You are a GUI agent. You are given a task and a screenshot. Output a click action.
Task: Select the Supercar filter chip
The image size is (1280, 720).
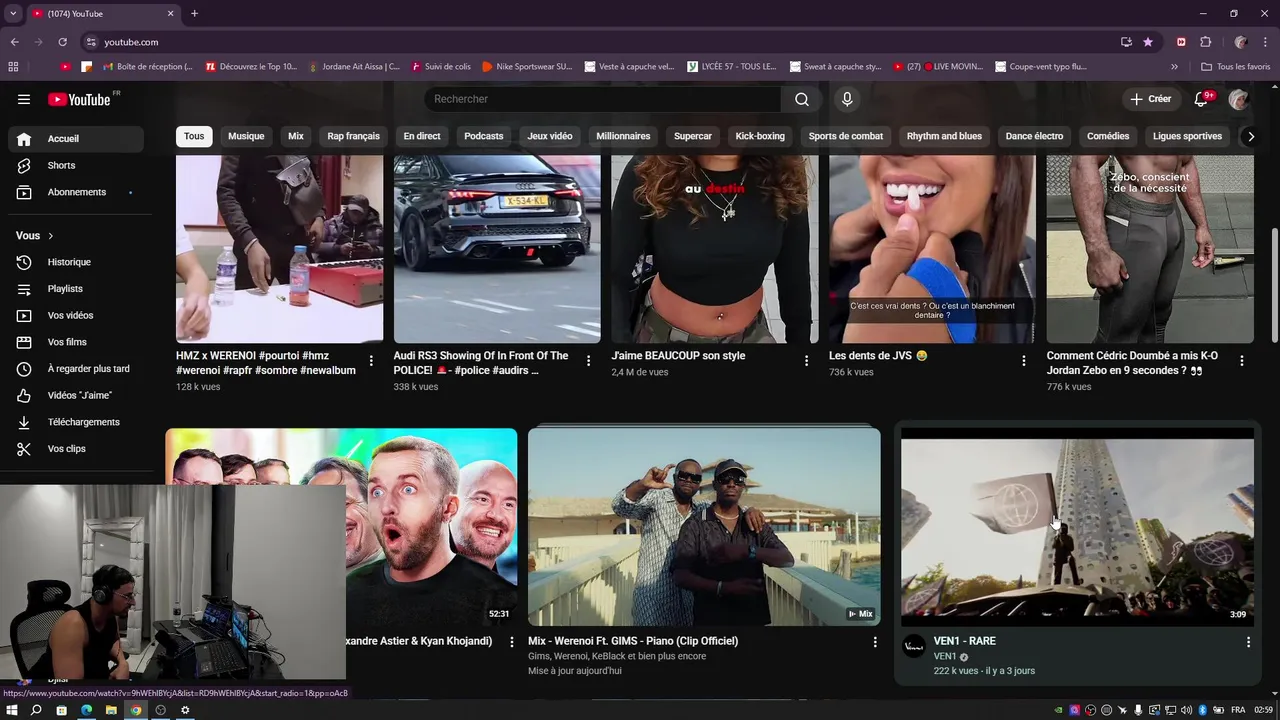pos(693,136)
